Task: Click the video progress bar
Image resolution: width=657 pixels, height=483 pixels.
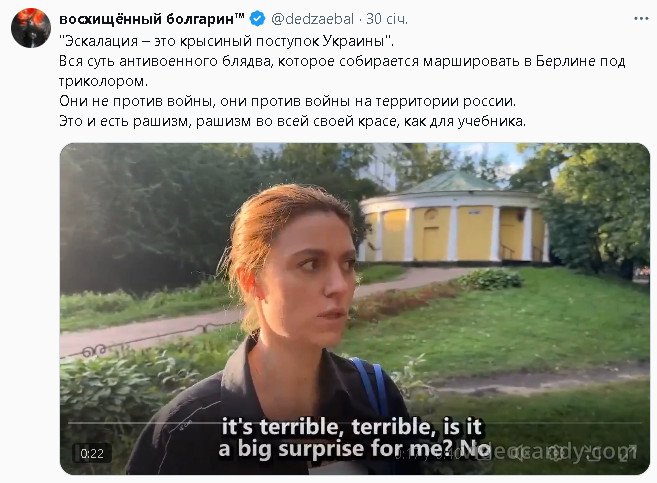Action: (x=354, y=423)
